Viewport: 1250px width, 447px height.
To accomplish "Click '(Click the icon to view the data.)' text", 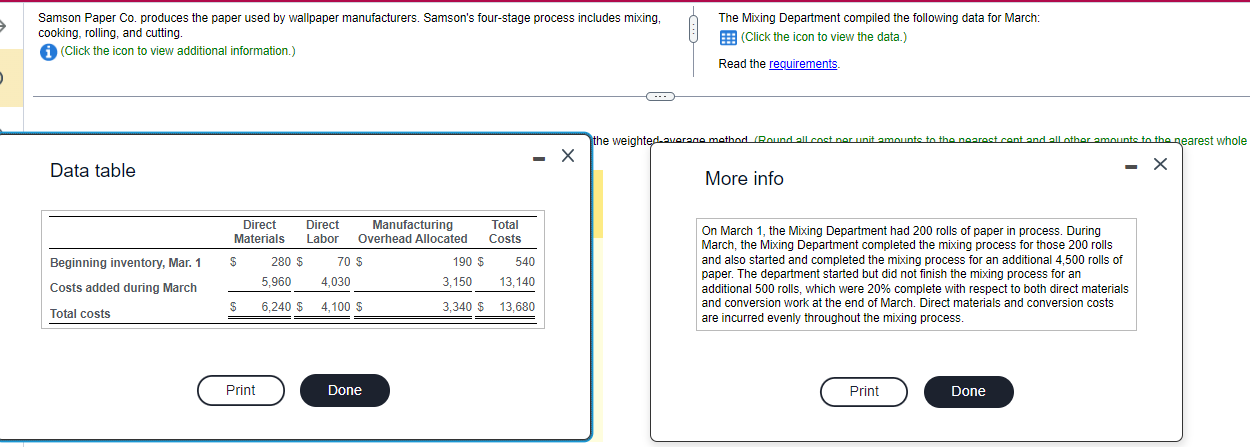I will point(823,37).
